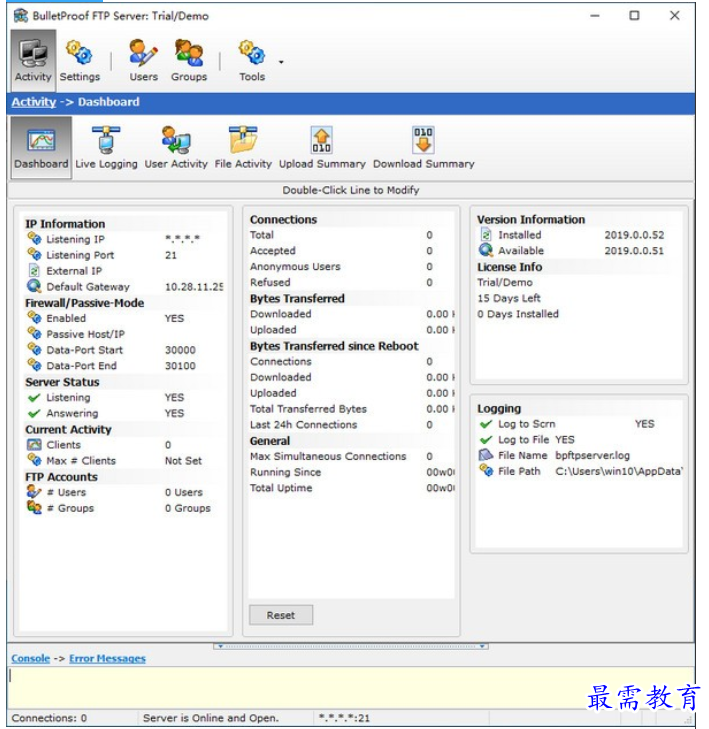This screenshot has height=729, width=709.
Task: Click the Reset button
Action: [x=281, y=615]
